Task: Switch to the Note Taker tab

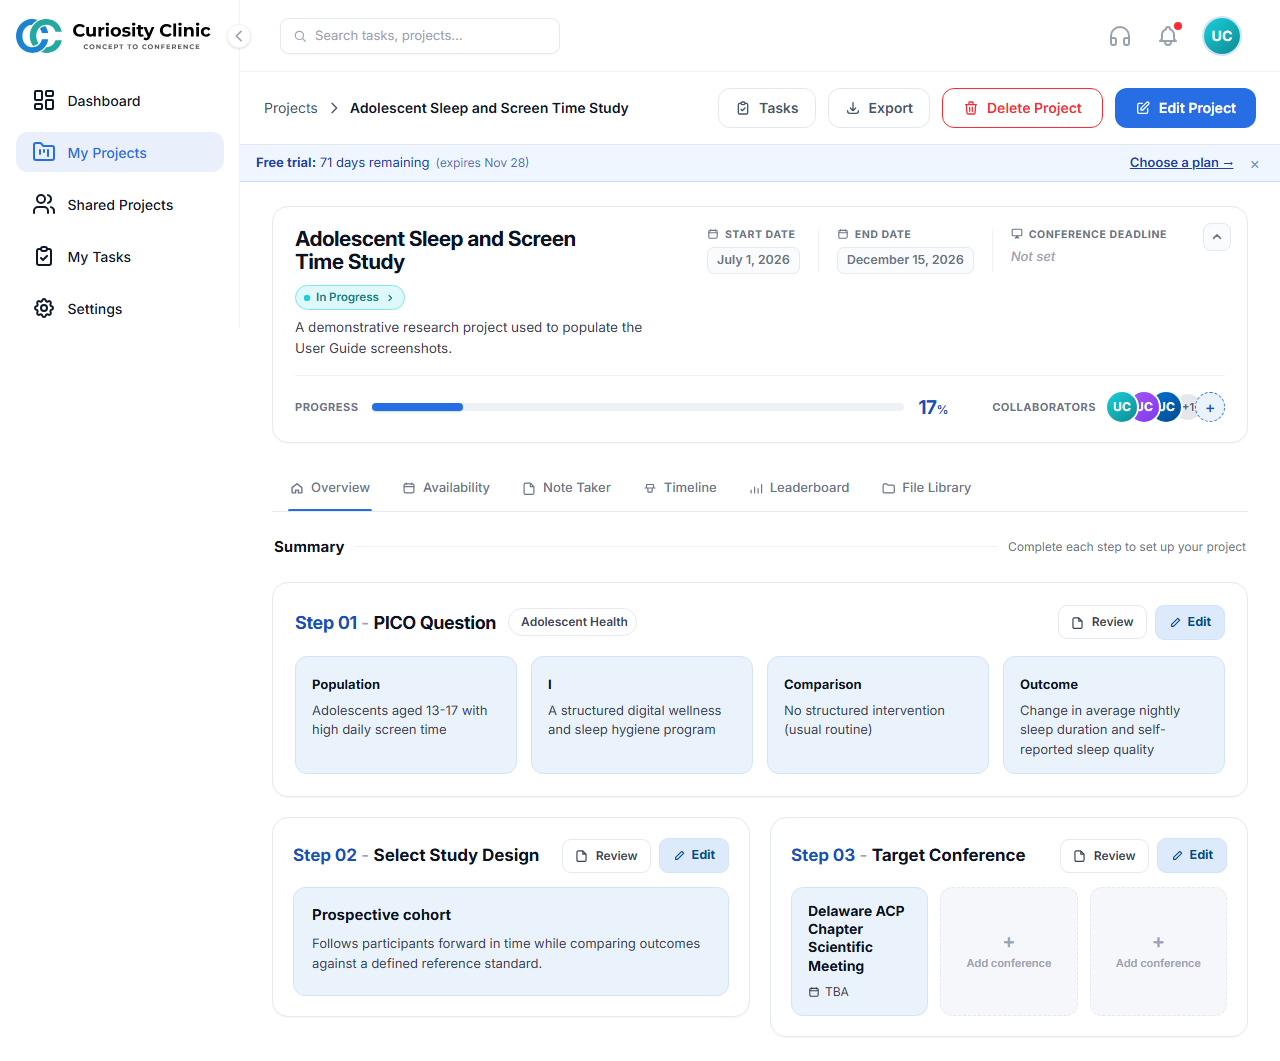Action: (566, 488)
